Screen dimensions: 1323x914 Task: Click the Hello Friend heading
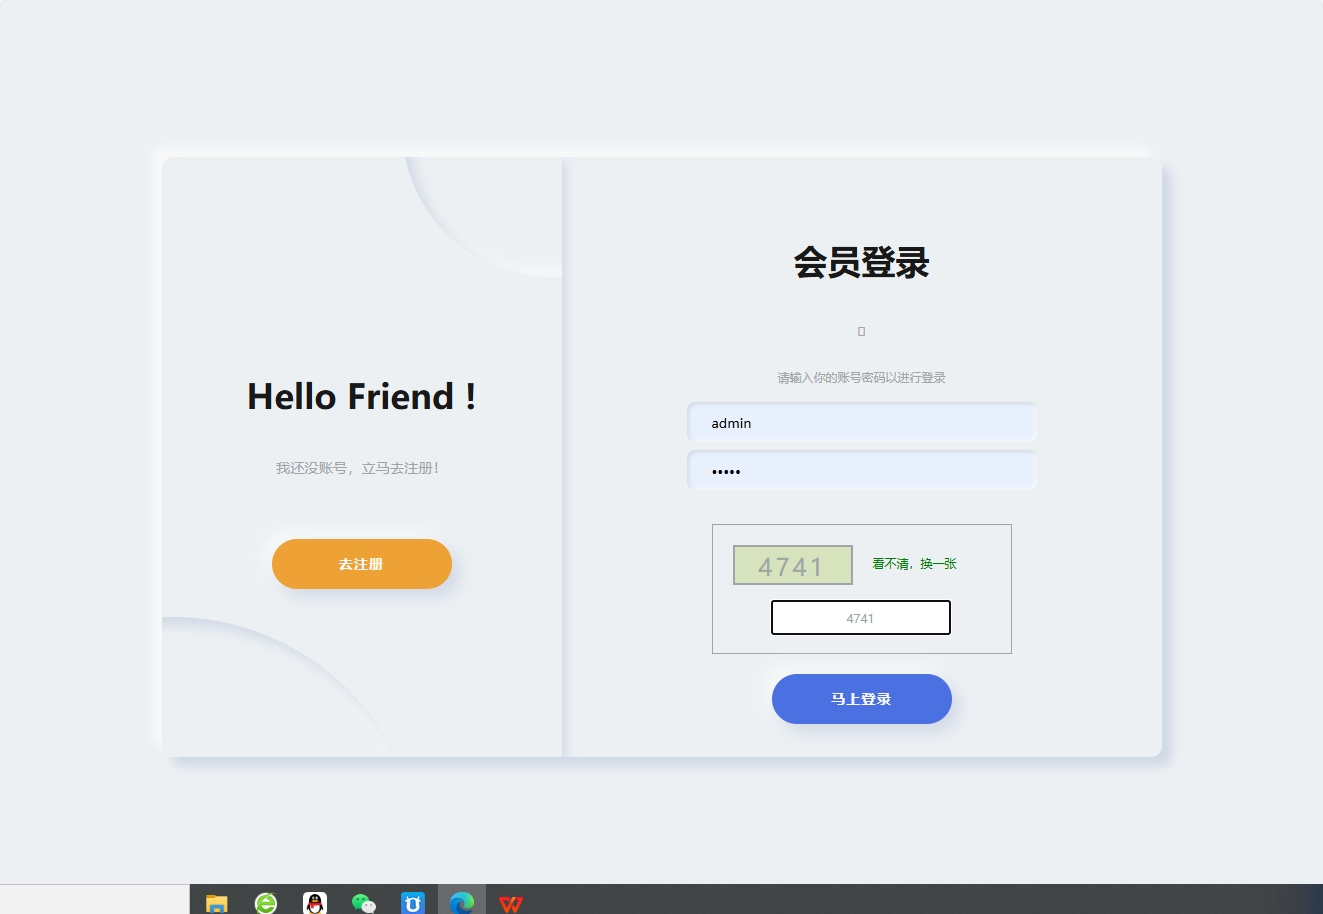[x=362, y=396]
